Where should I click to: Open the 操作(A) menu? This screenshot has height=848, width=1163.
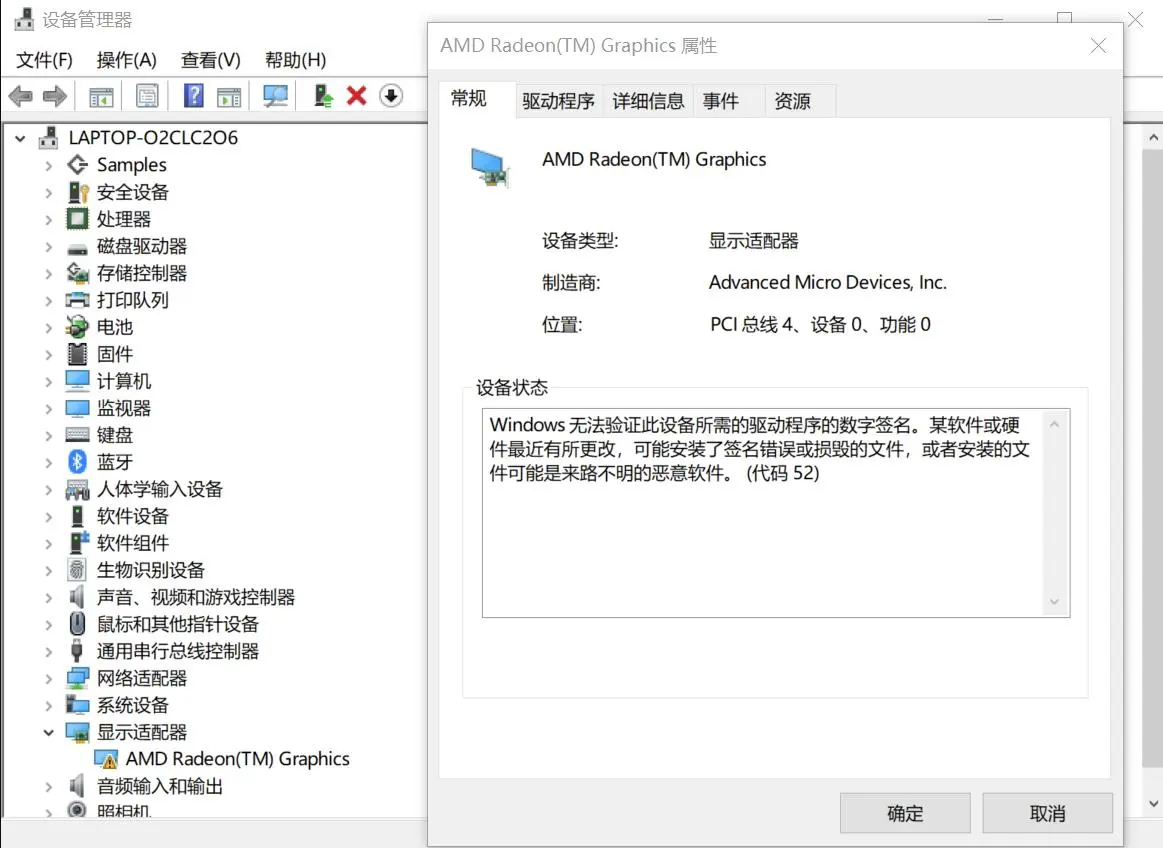point(126,60)
